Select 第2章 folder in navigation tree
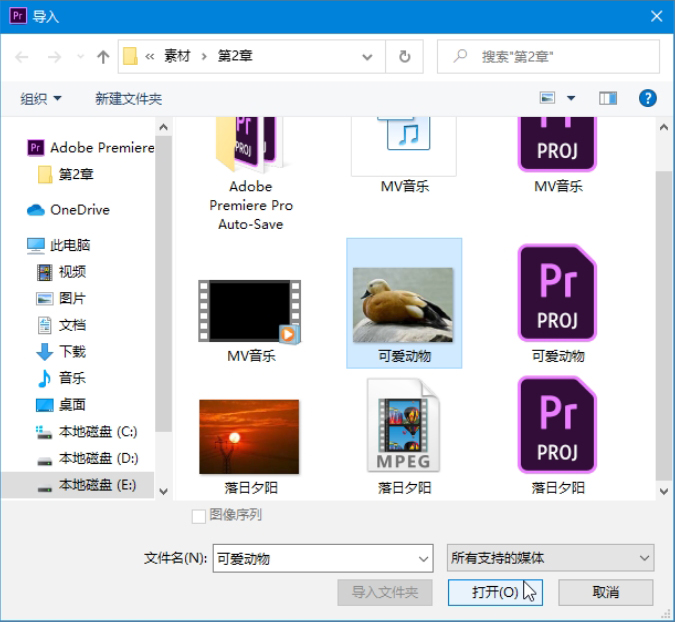Image resolution: width=675 pixels, height=622 pixels. click(x=65, y=174)
